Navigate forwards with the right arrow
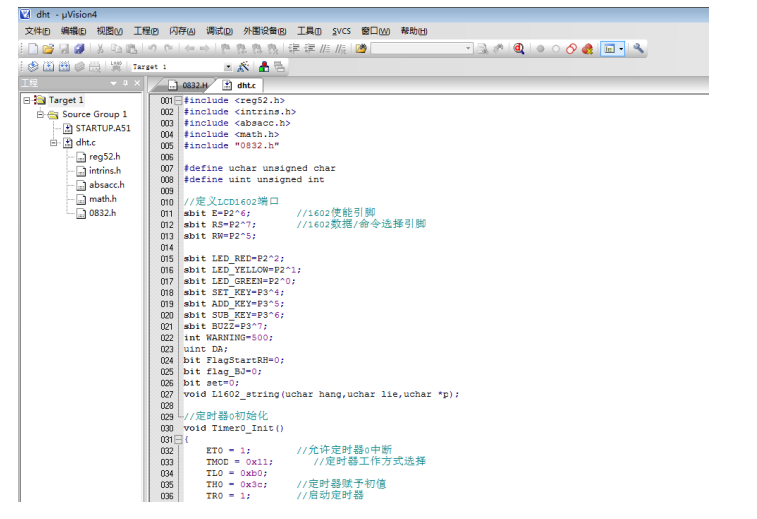 coord(205,49)
